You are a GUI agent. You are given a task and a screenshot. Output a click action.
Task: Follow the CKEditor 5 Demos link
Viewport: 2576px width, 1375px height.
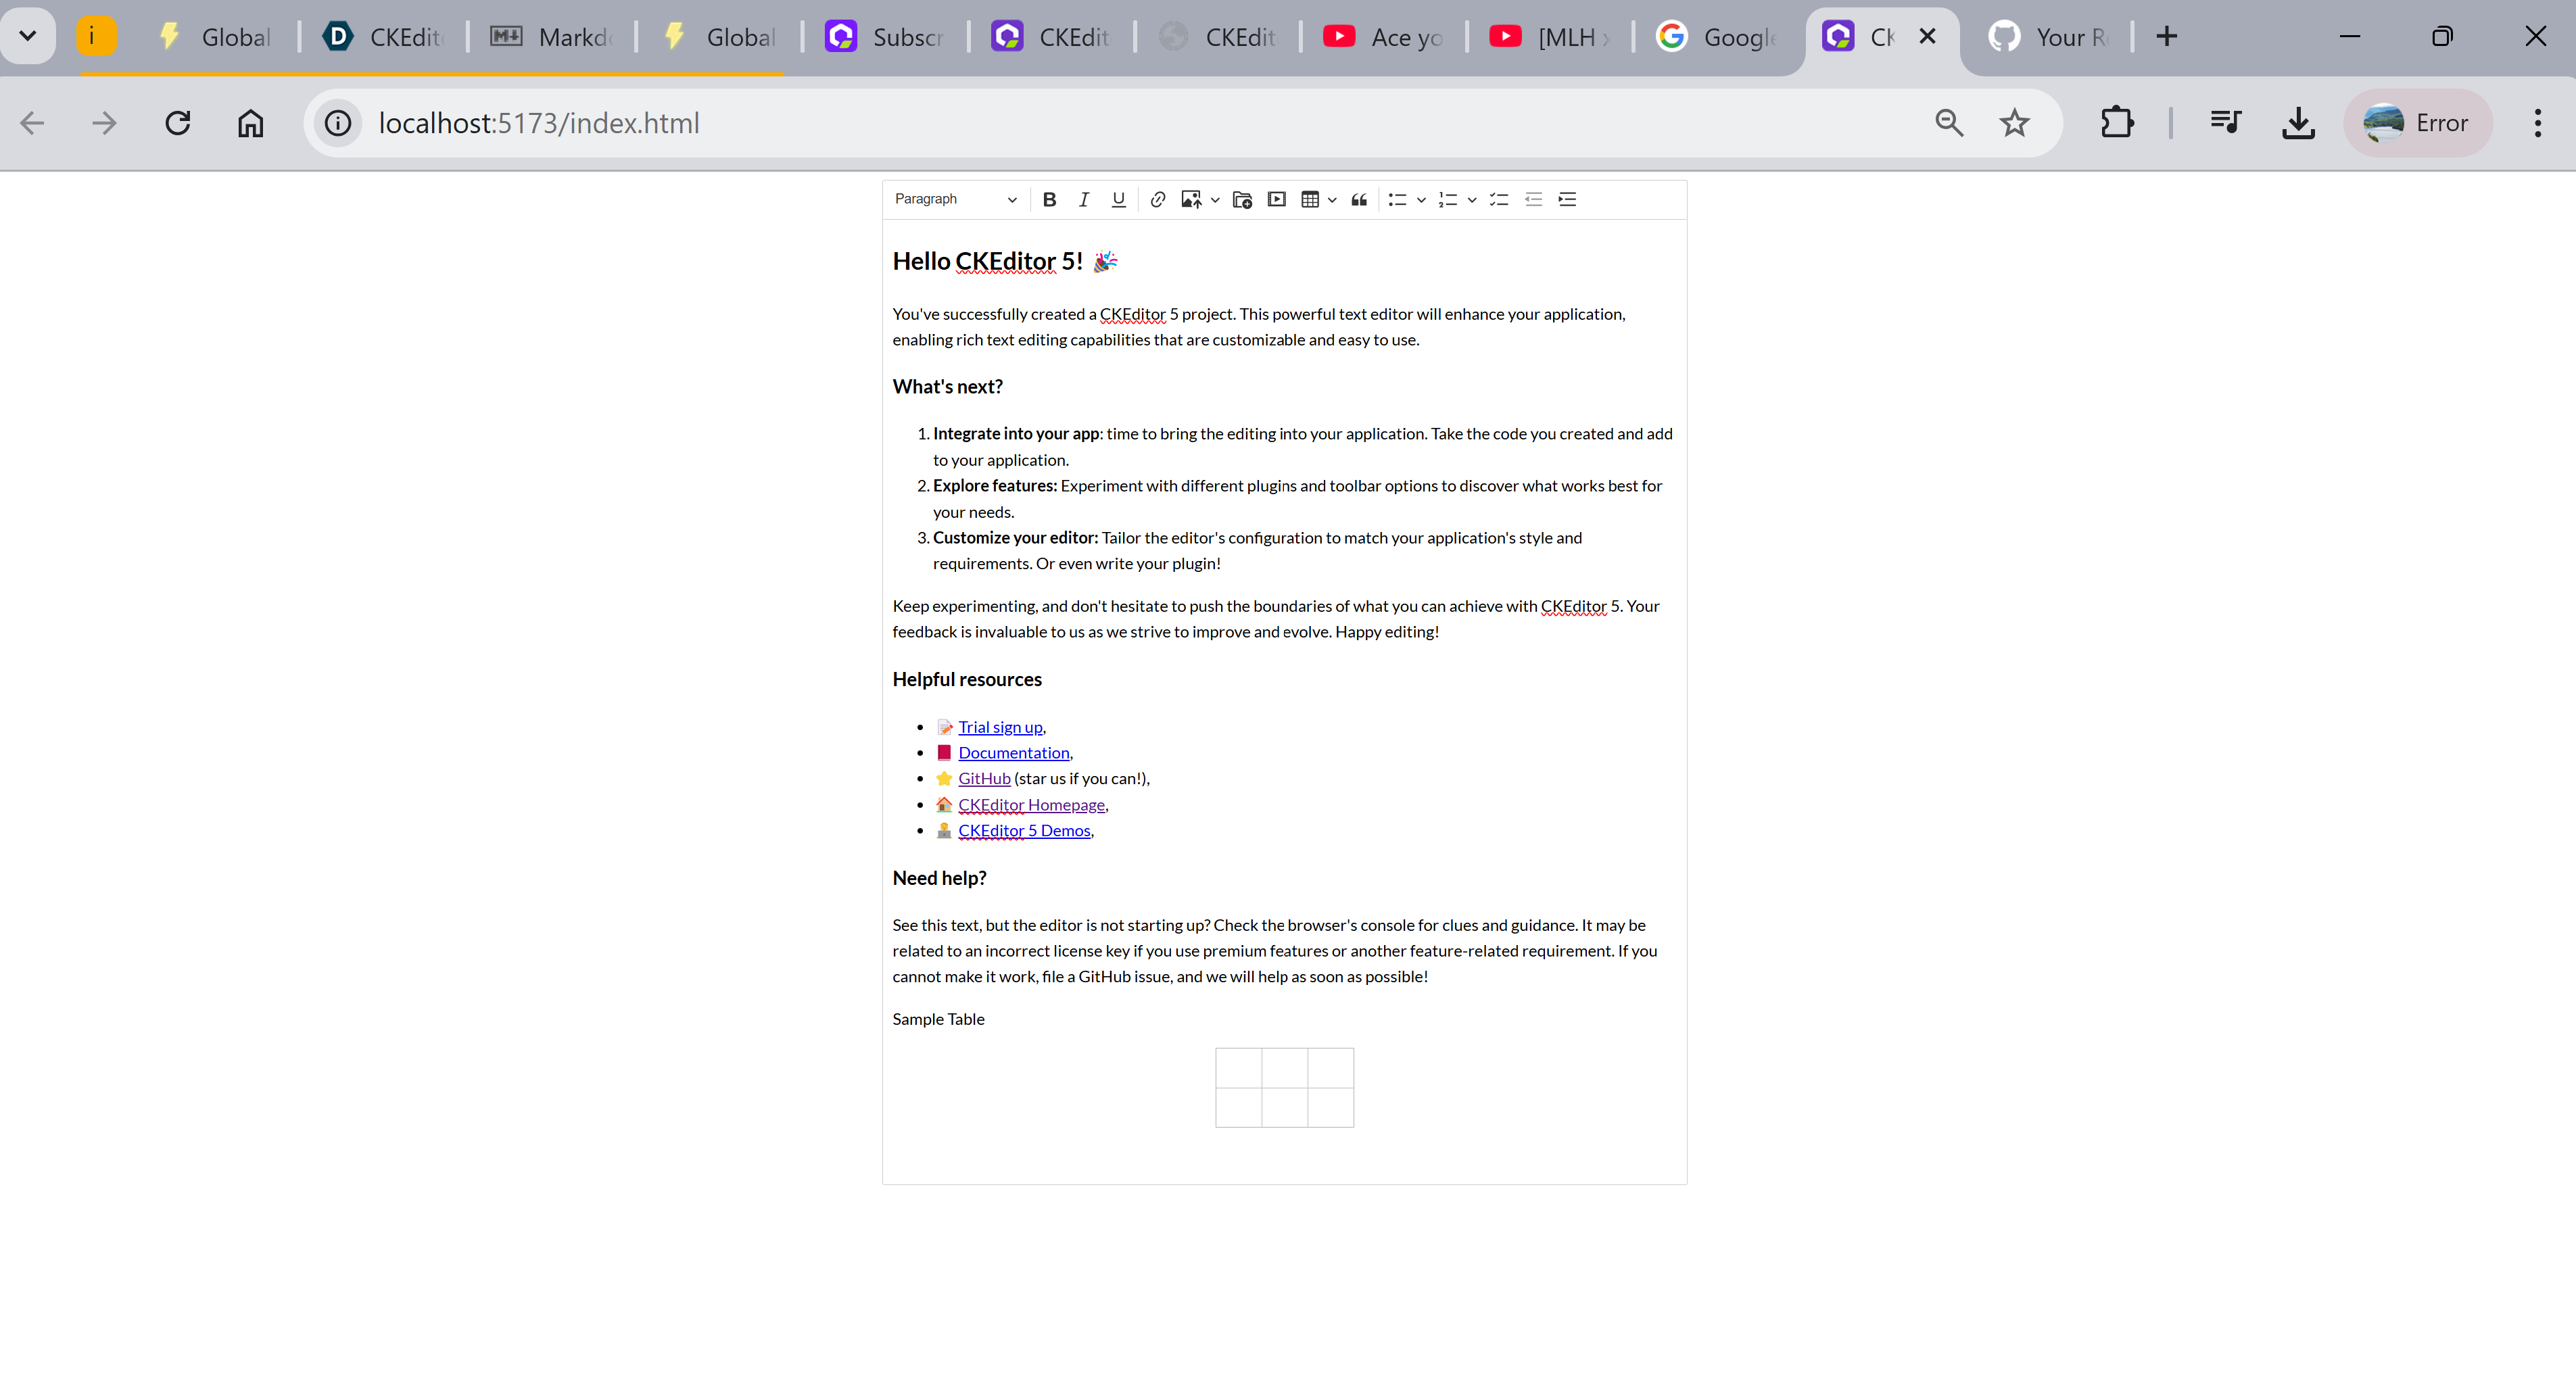point(1024,830)
